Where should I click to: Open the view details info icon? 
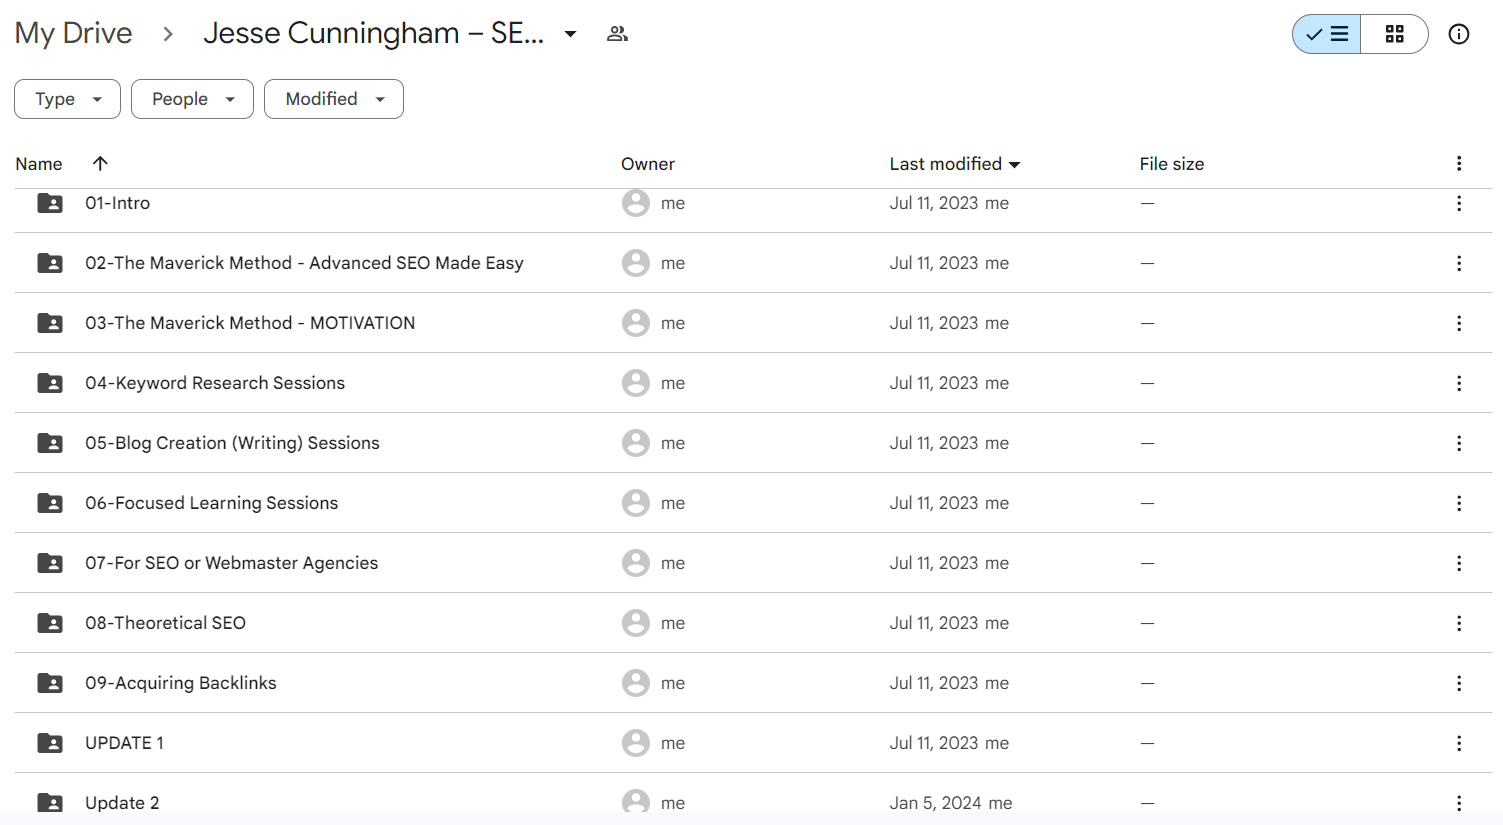tap(1459, 34)
